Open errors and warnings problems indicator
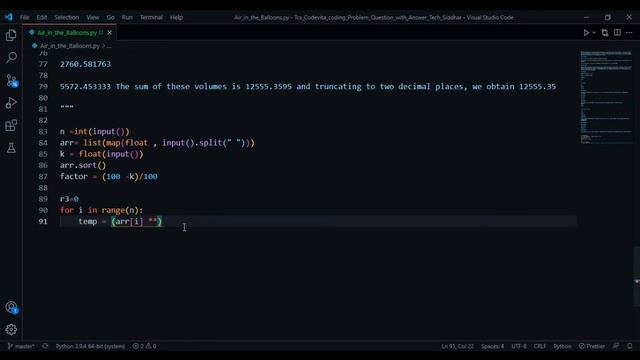The width and height of the screenshot is (640, 360). pos(144,346)
